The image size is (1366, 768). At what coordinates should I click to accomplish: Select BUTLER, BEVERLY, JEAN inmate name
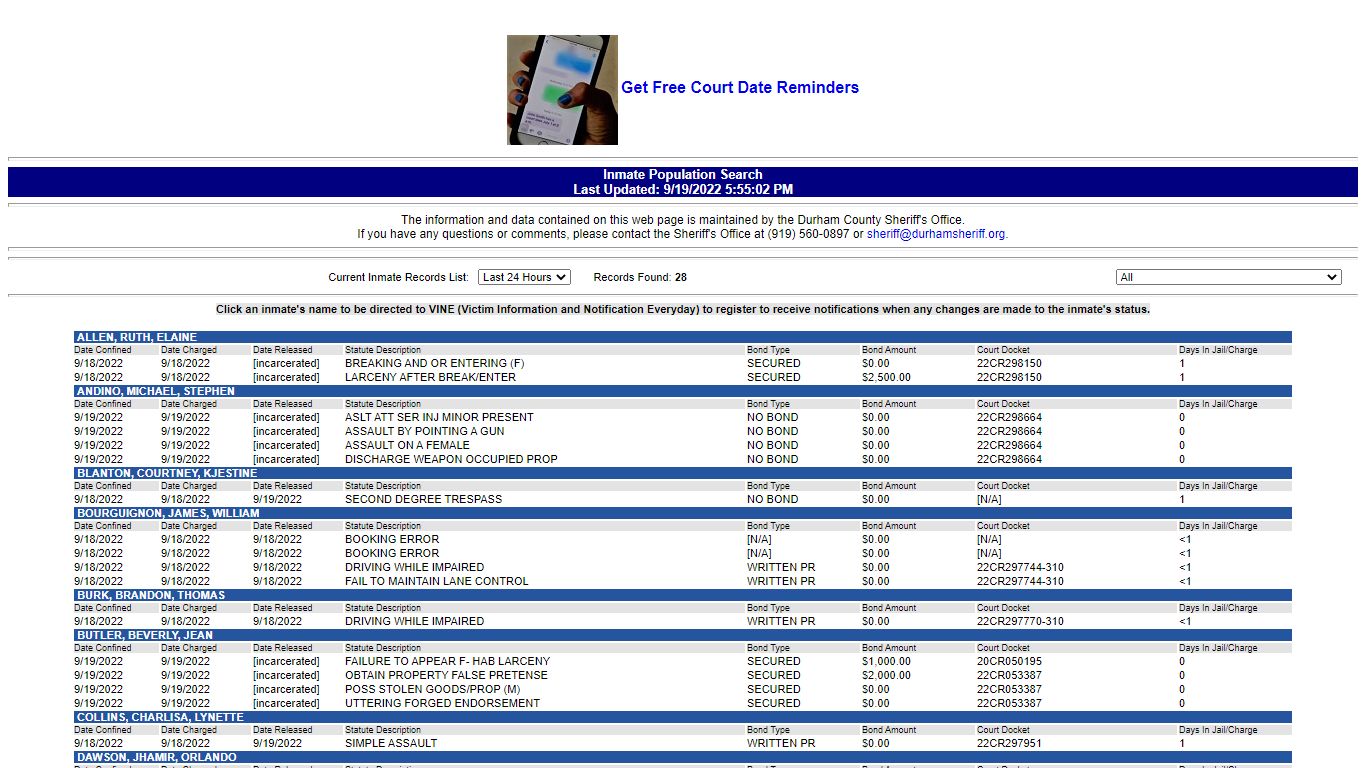[x=145, y=635]
